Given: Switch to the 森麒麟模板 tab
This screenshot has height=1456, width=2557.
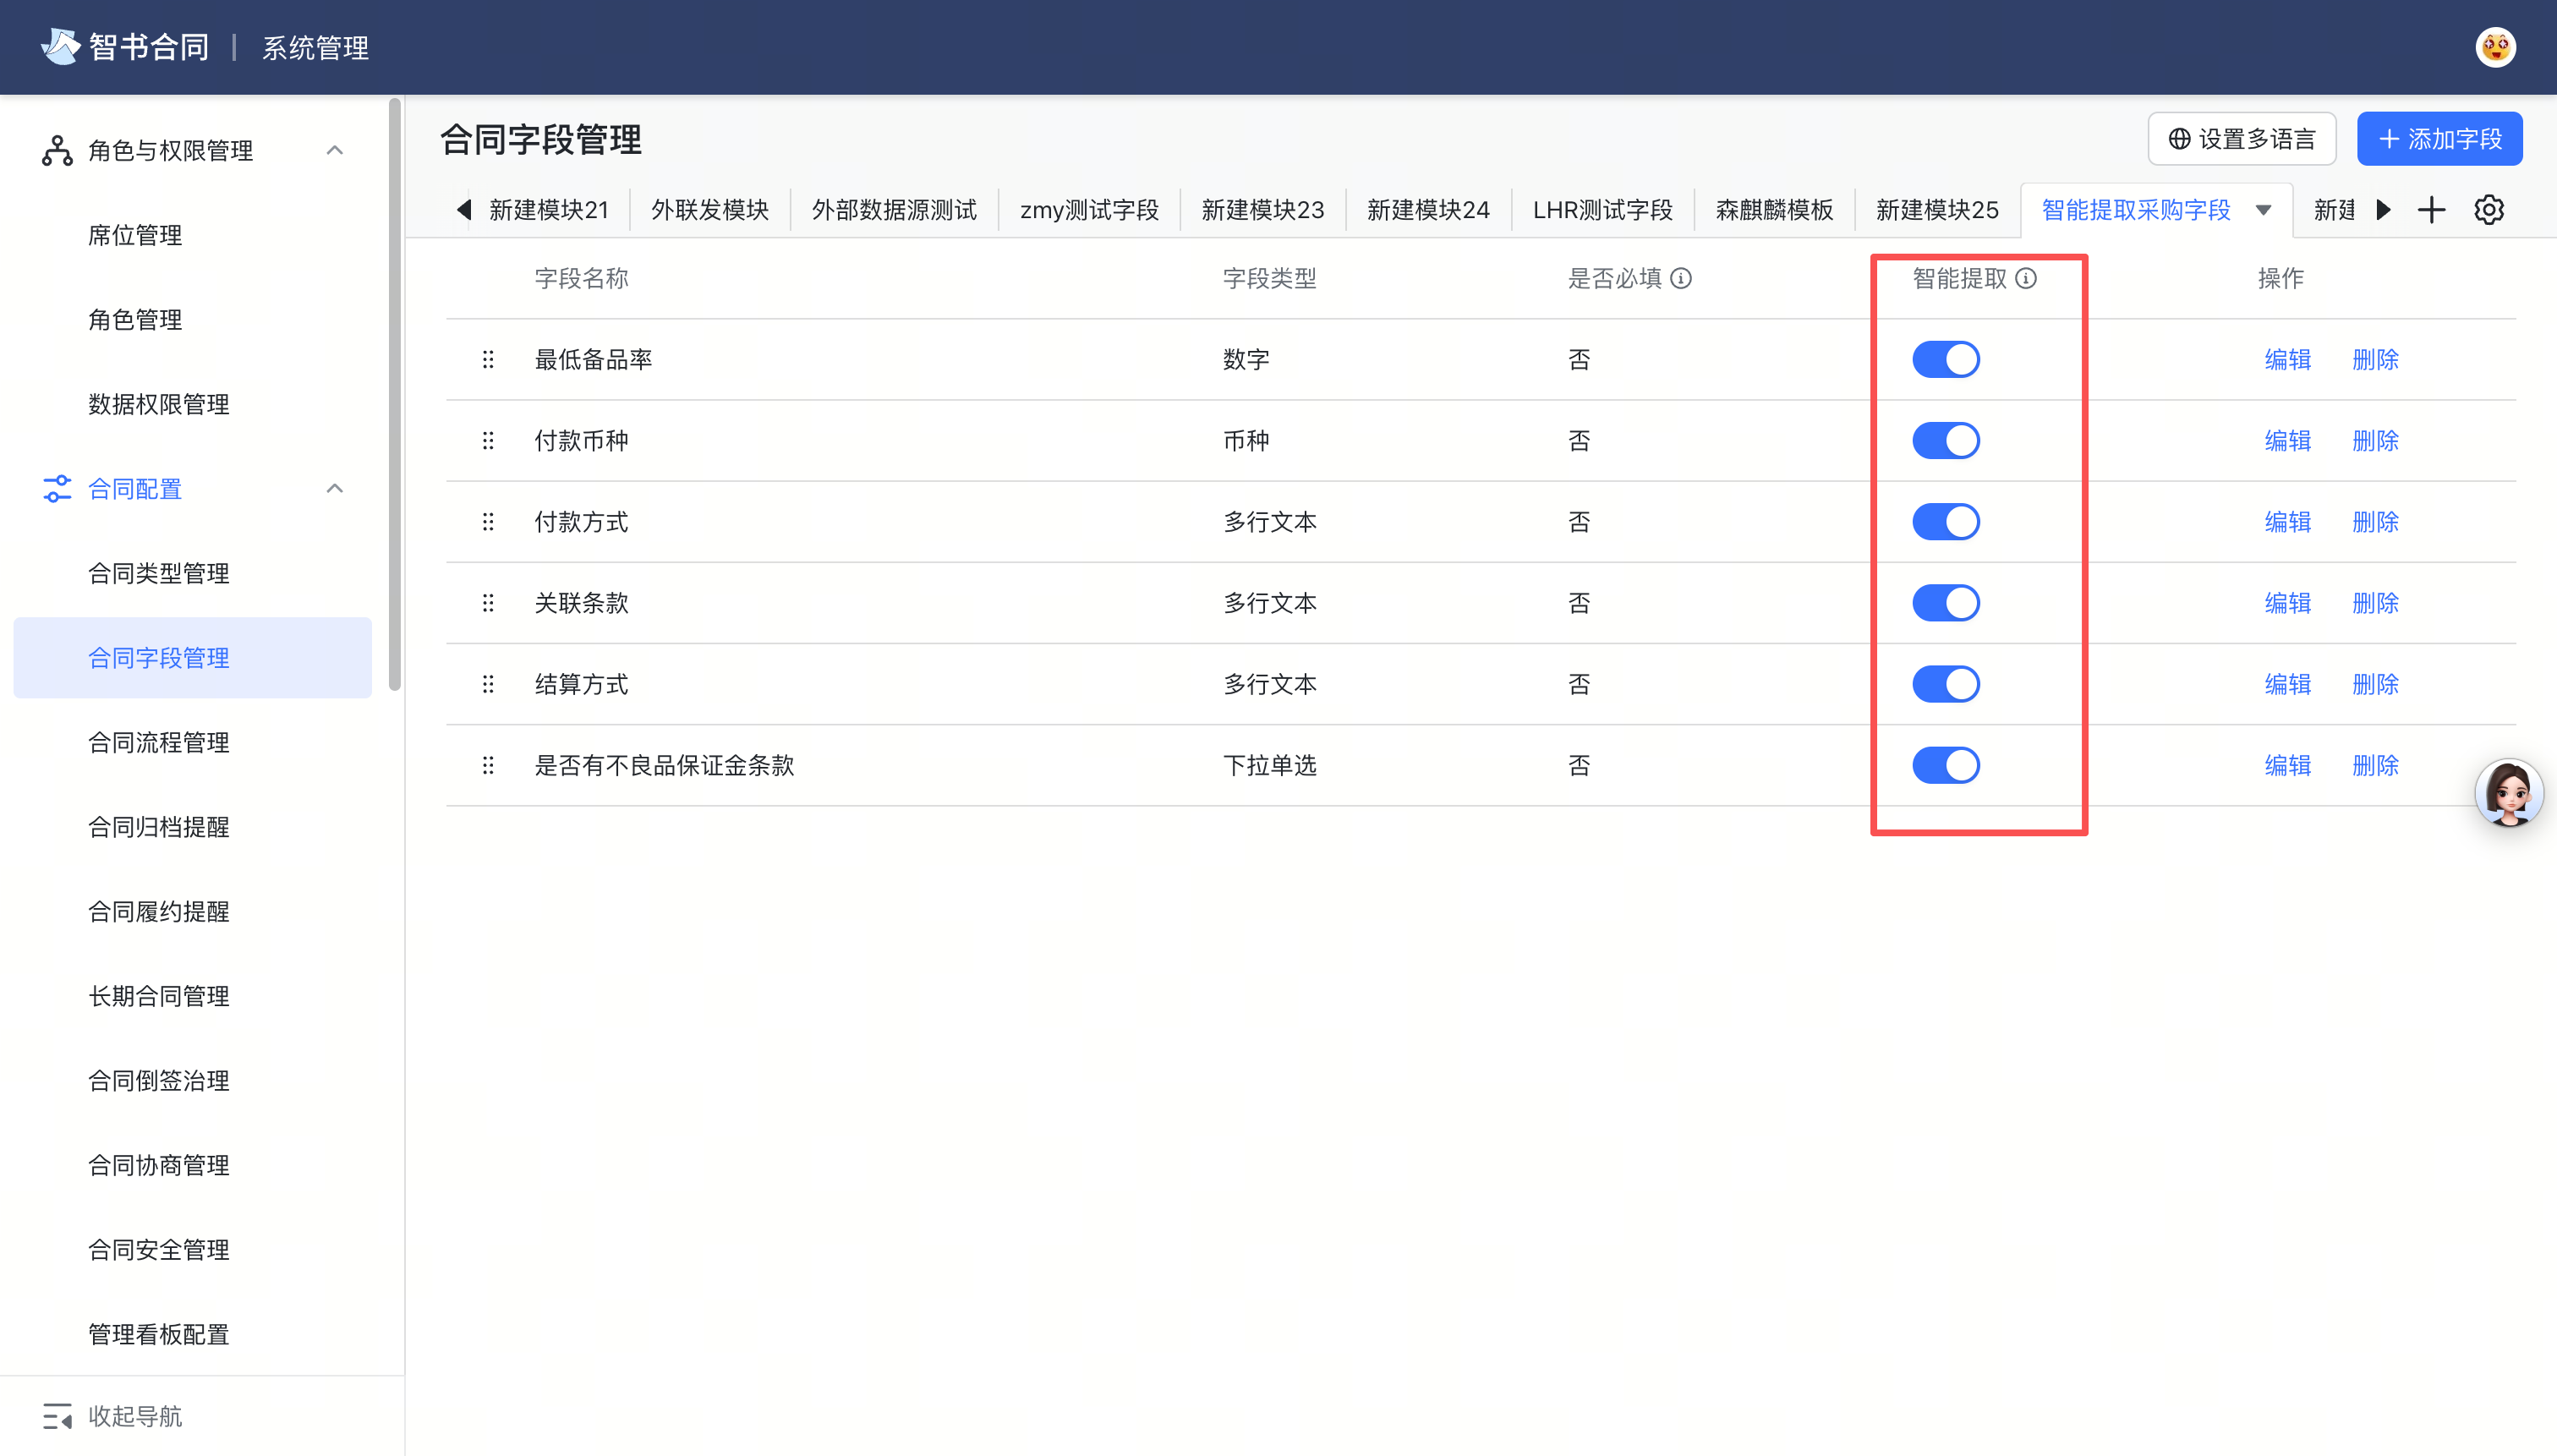Looking at the screenshot, I should [x=1773, y=209].
